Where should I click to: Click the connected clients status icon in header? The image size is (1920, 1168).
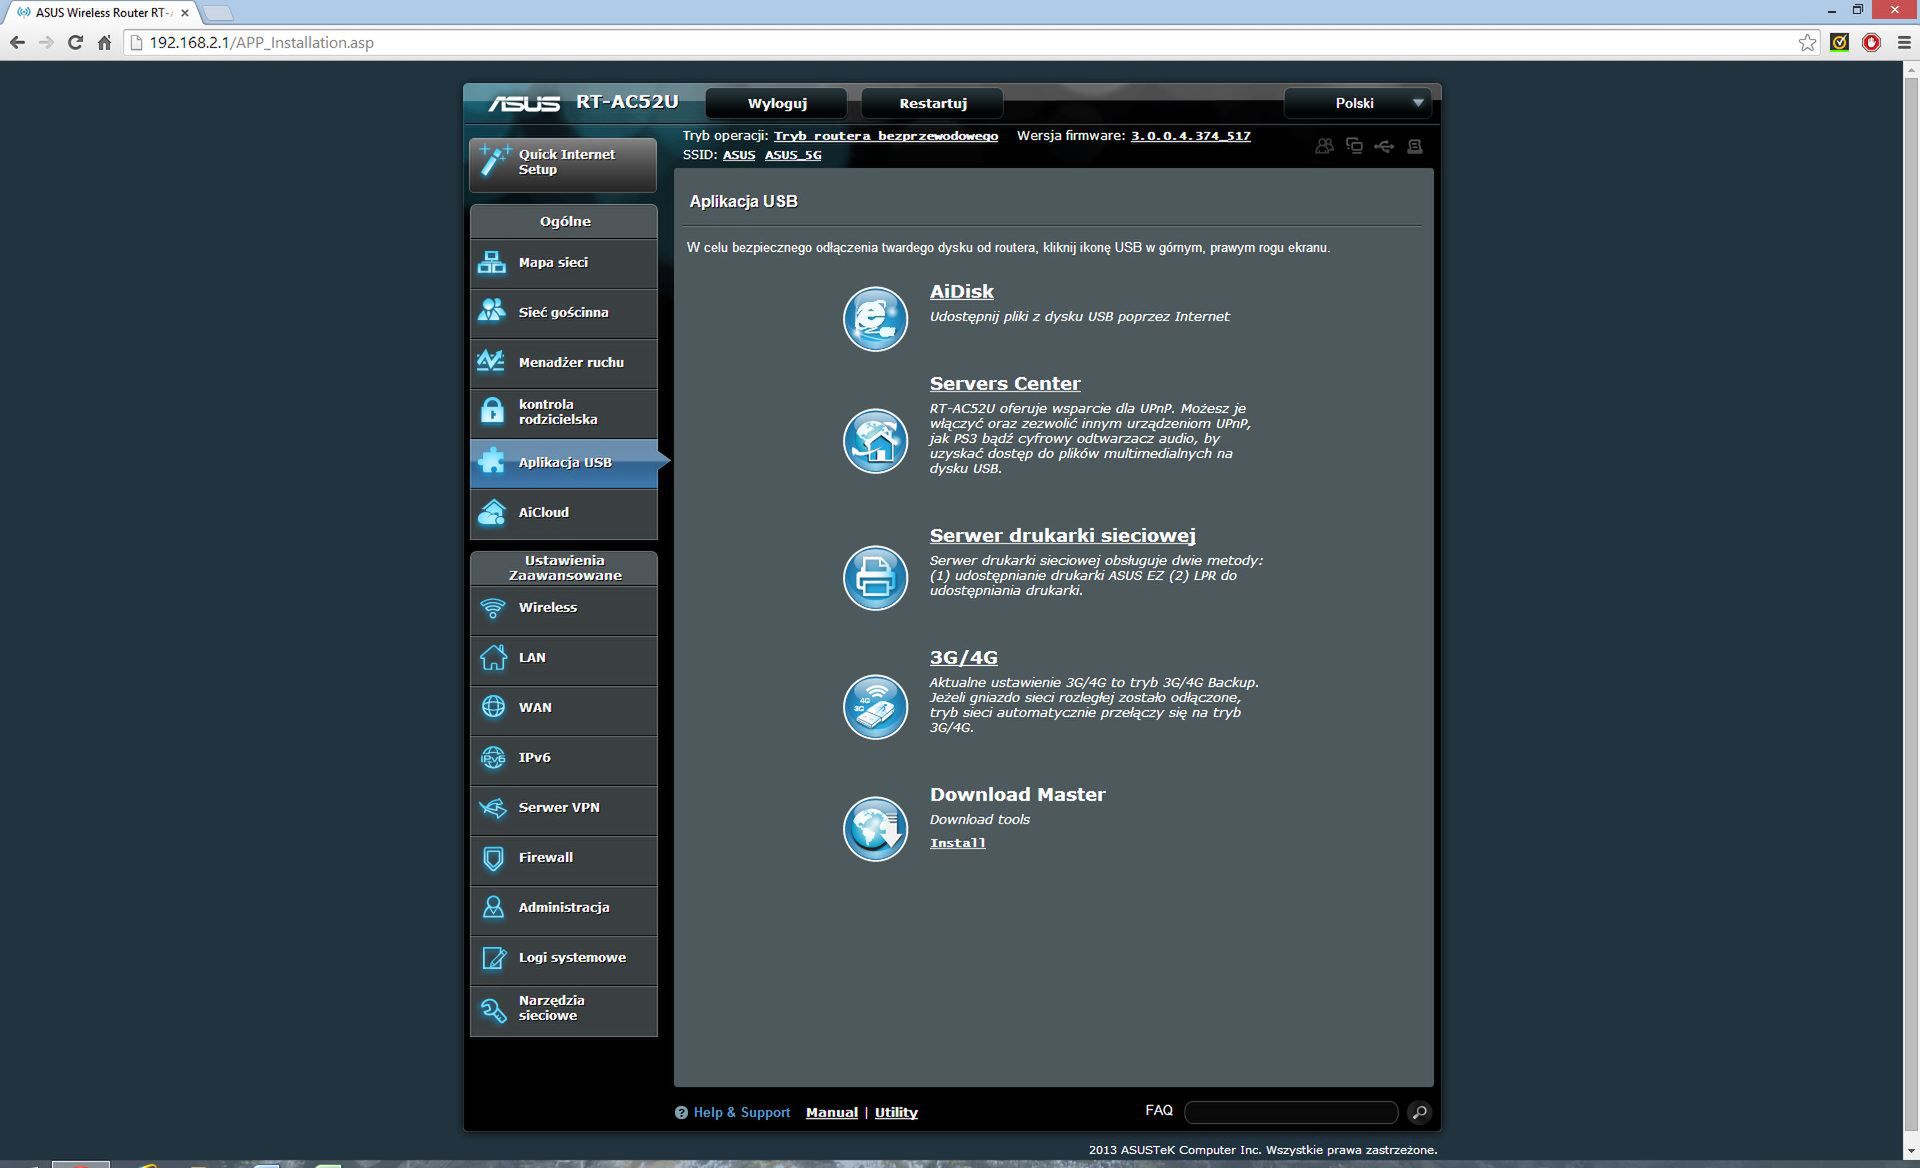(x=1354, y=146)
